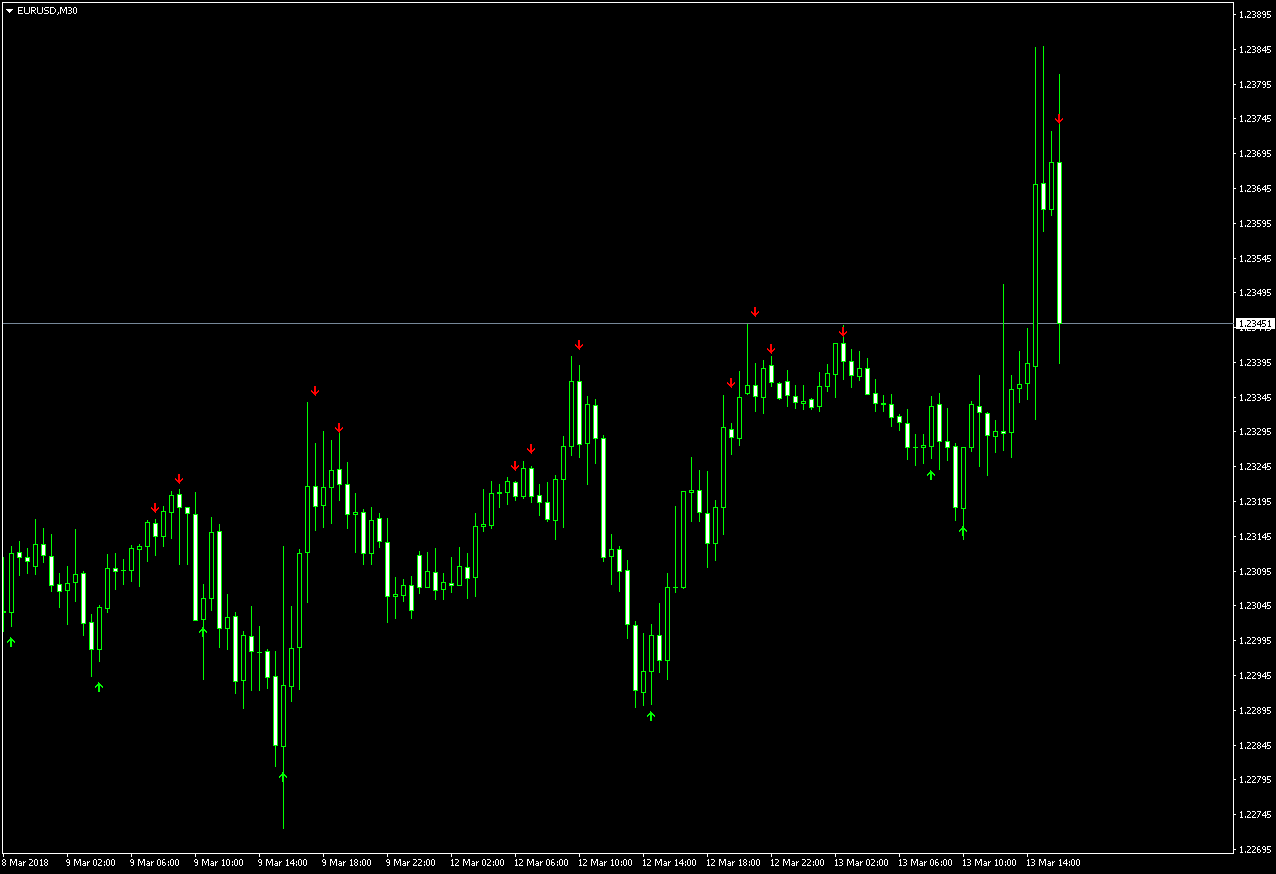Click the 12 Mar 02:00 time label
Viewport: 1276px width, 874px height.
point(477,863)
